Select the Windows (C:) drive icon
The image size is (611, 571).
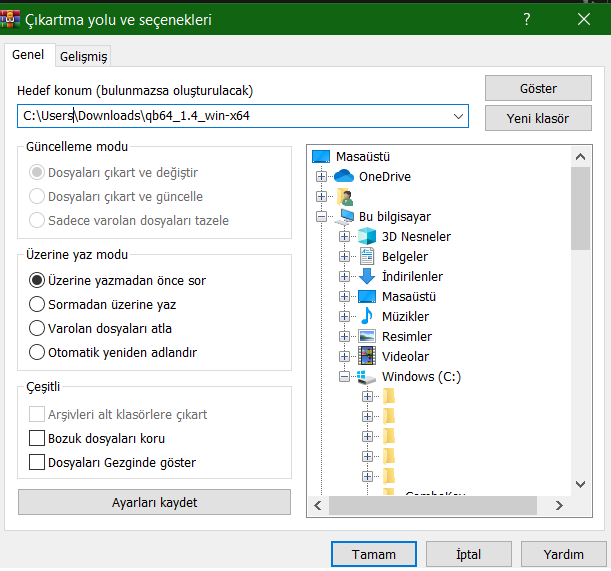(x=367, y=377)
